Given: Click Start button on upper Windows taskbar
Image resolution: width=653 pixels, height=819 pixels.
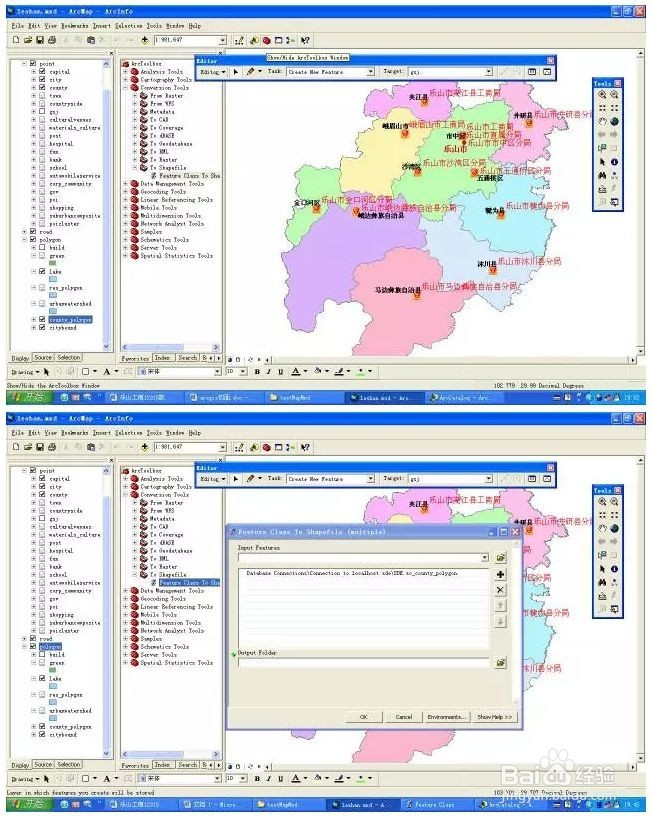Looking at the screenshot, I should tap(28, 397).
